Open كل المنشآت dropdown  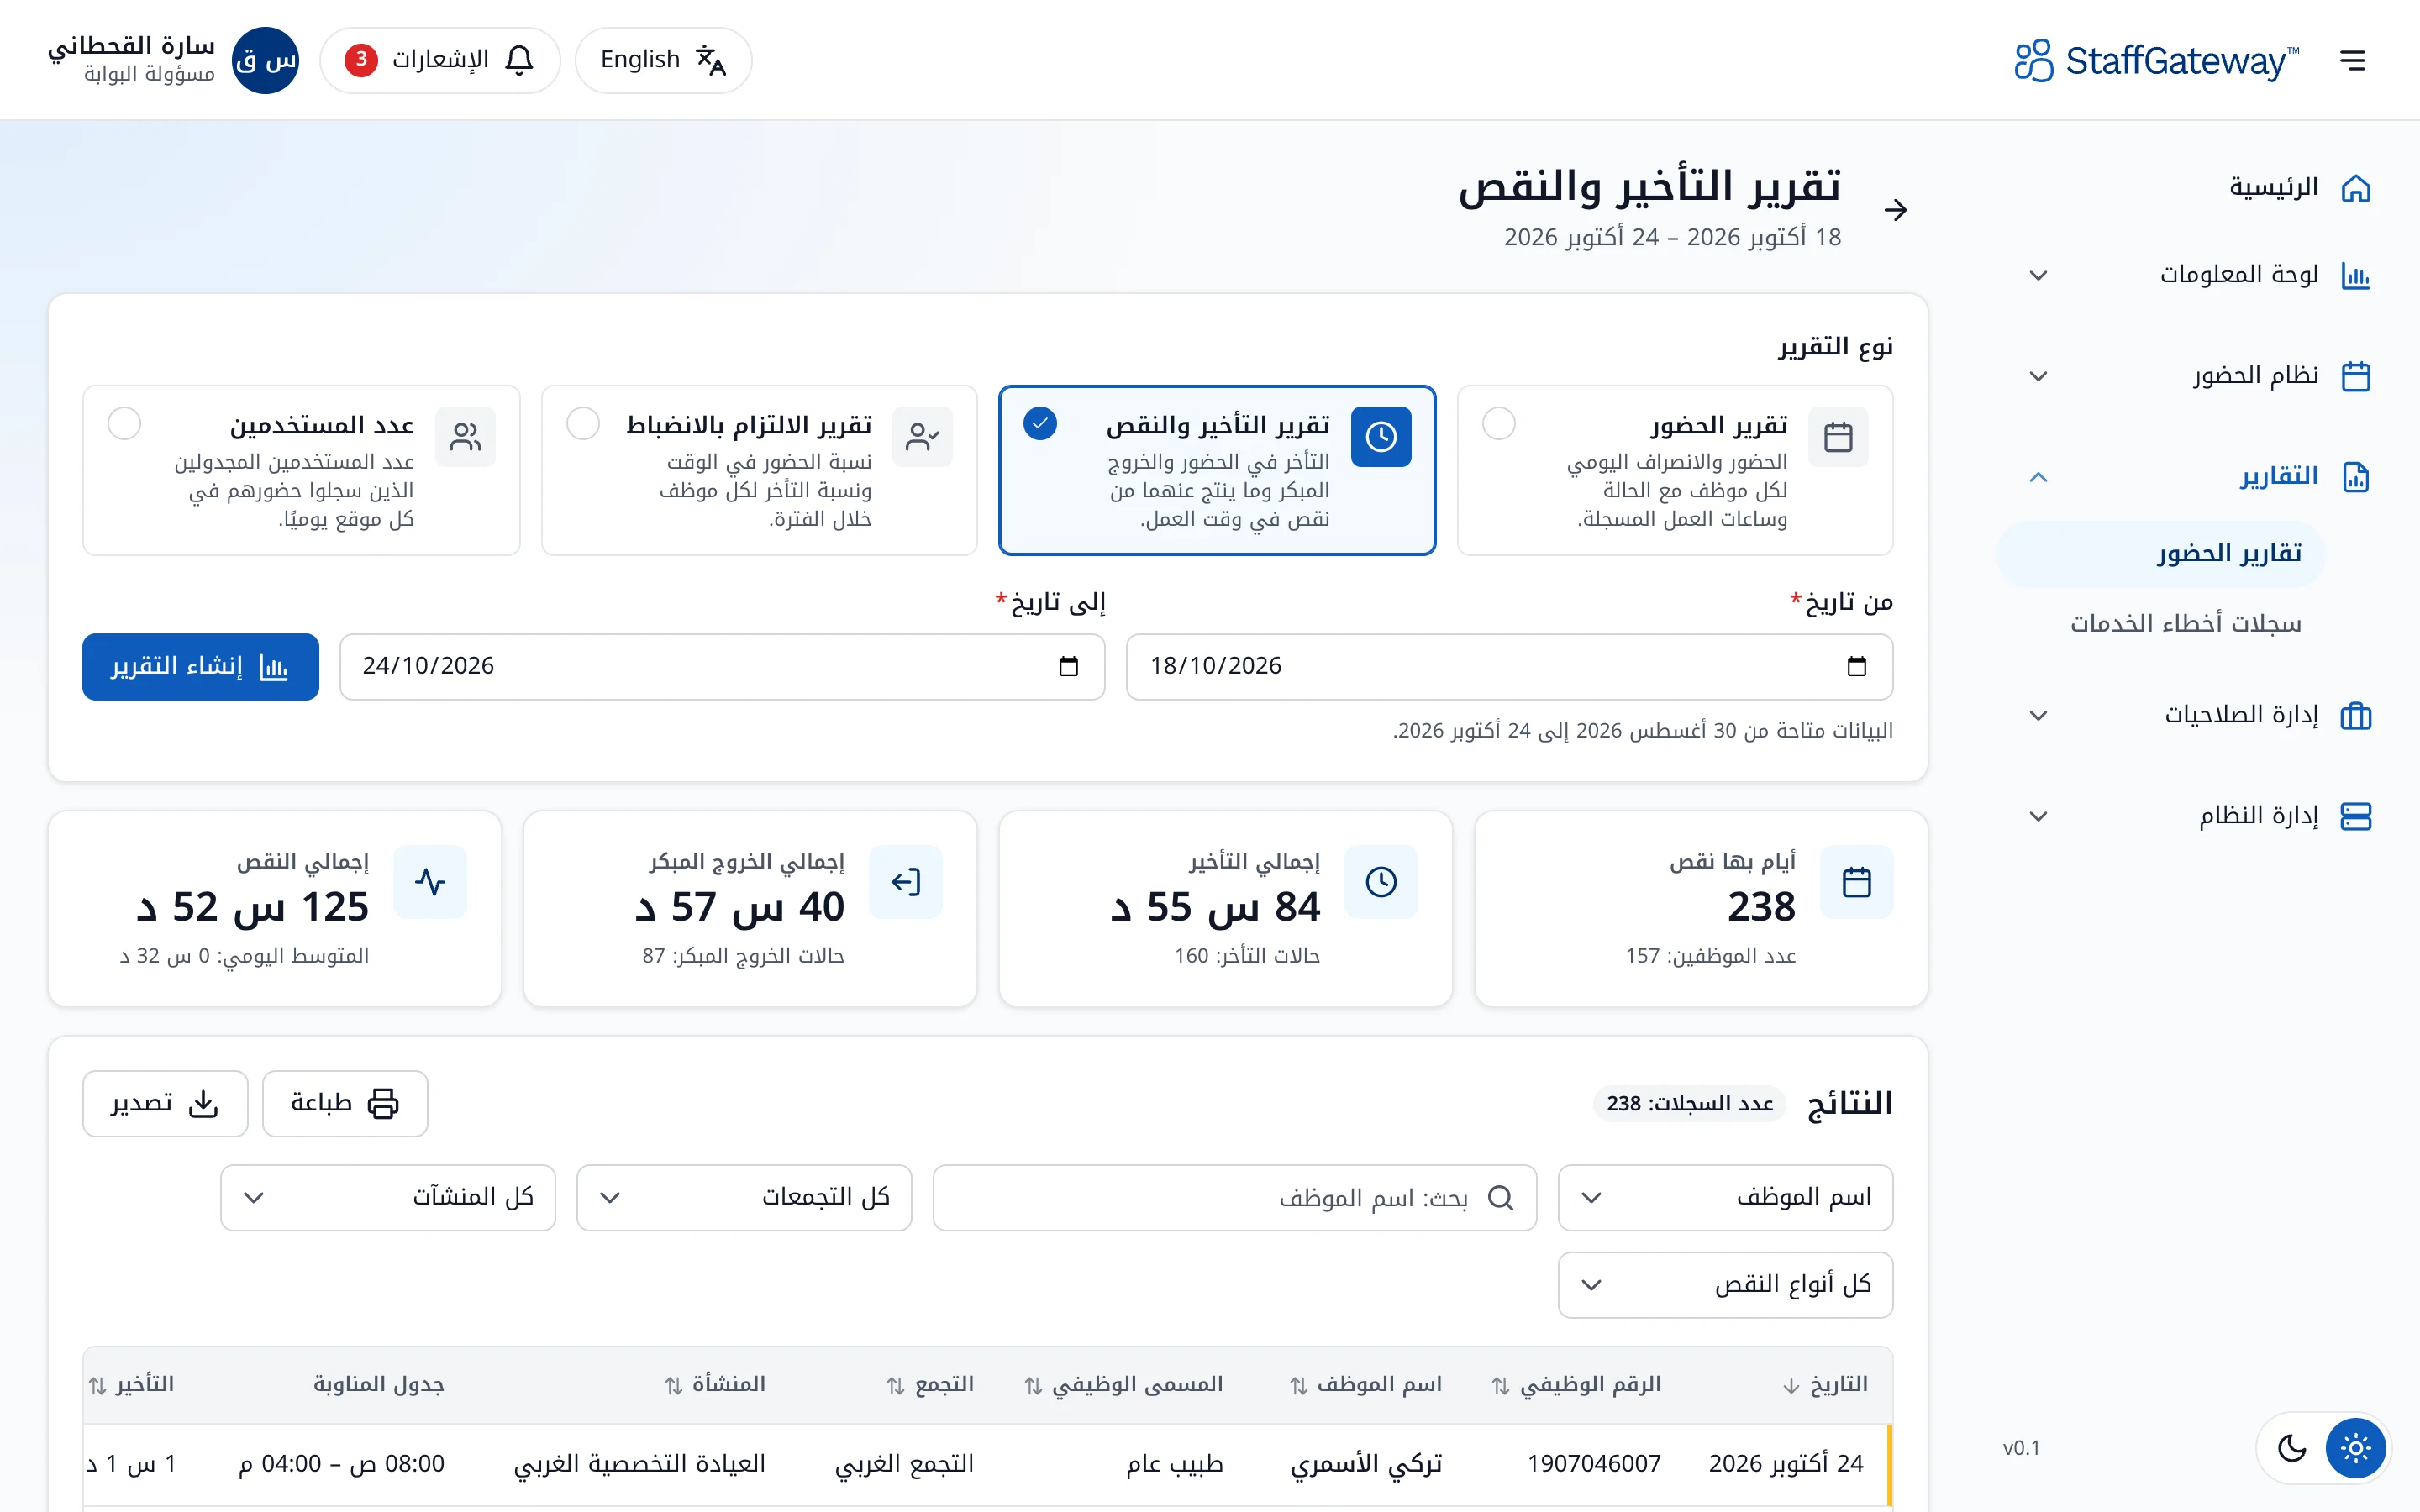[x=388, y=1197]
